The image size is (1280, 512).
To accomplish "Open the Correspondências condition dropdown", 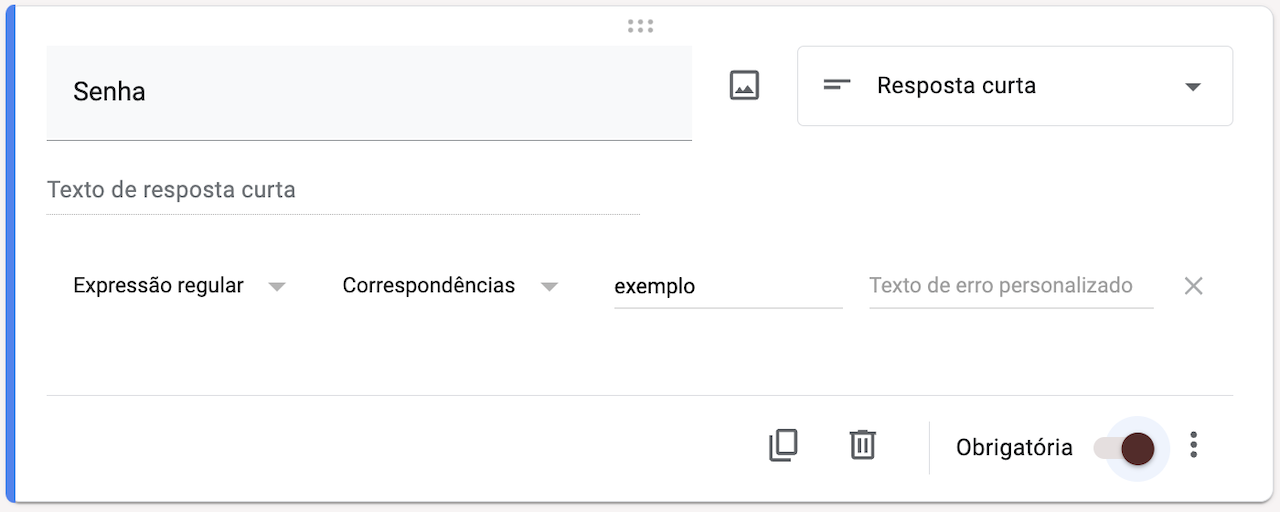I will pyautogui.click(x=429, y=286).
